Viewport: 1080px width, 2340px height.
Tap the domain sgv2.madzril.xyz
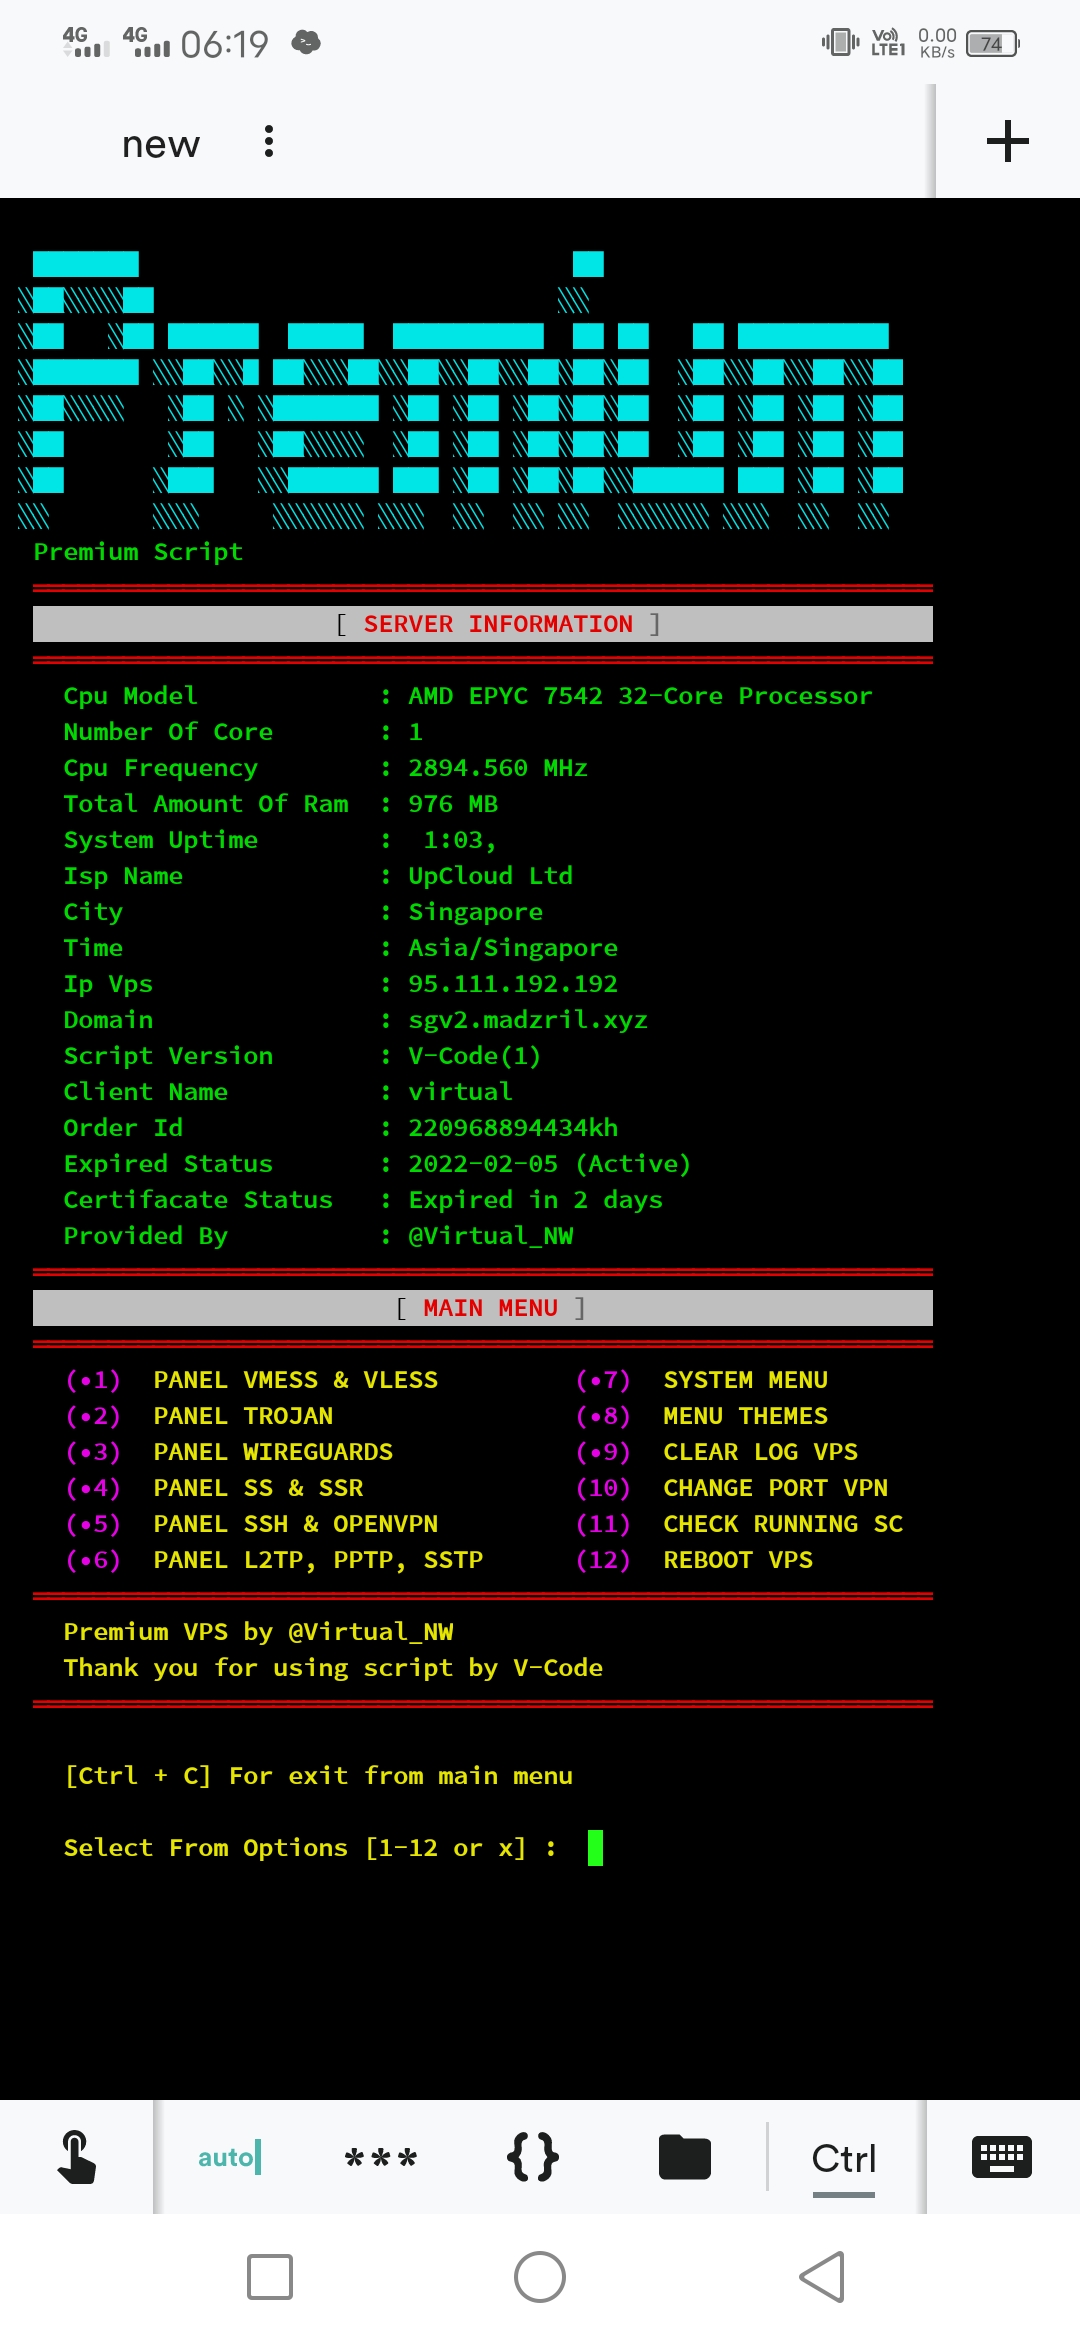[528, 1020]
